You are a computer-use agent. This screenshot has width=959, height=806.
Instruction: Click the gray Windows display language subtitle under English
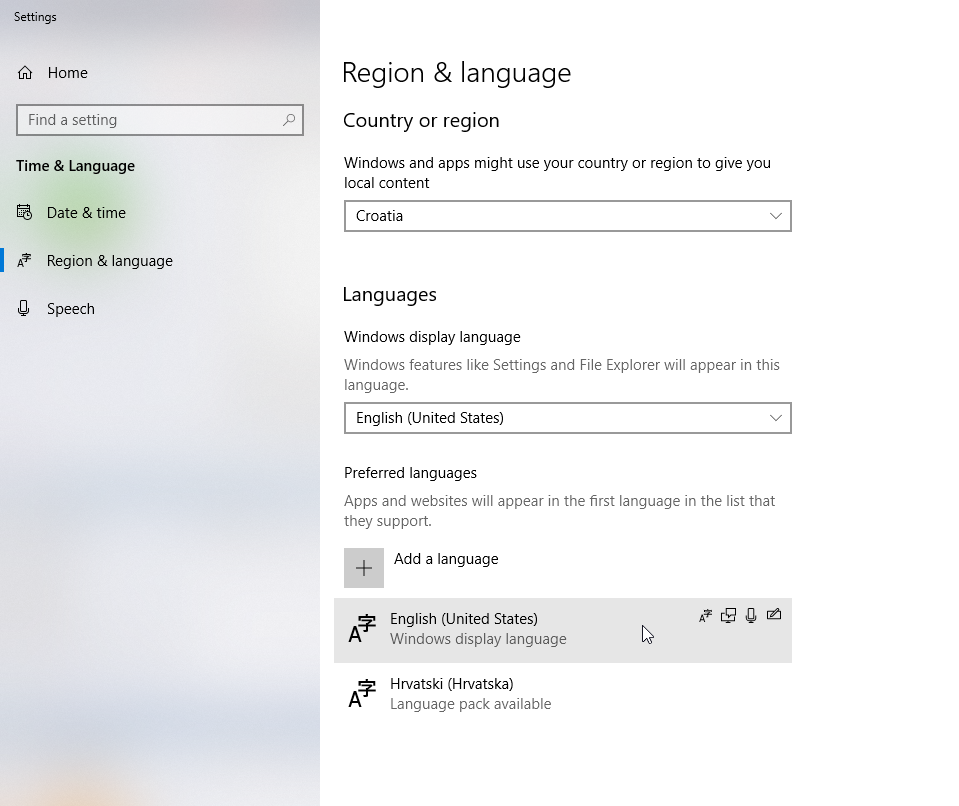point(478,639)
